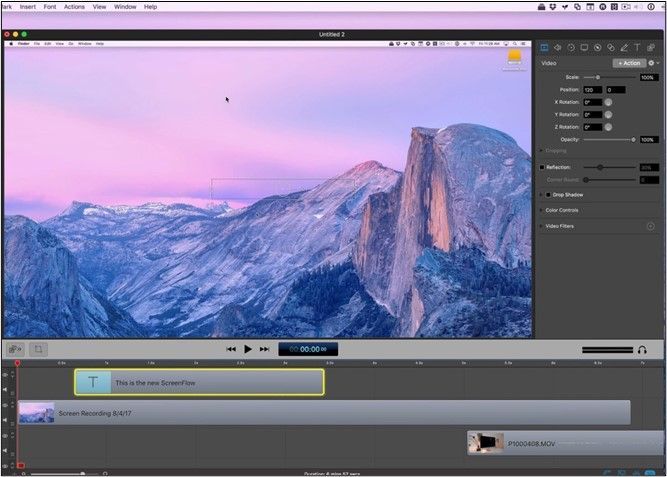This screenshot has width=667, height=477.
Task: Open the Actions menu in menu bar
Action: pyautogui.click(x=74, y=6)
